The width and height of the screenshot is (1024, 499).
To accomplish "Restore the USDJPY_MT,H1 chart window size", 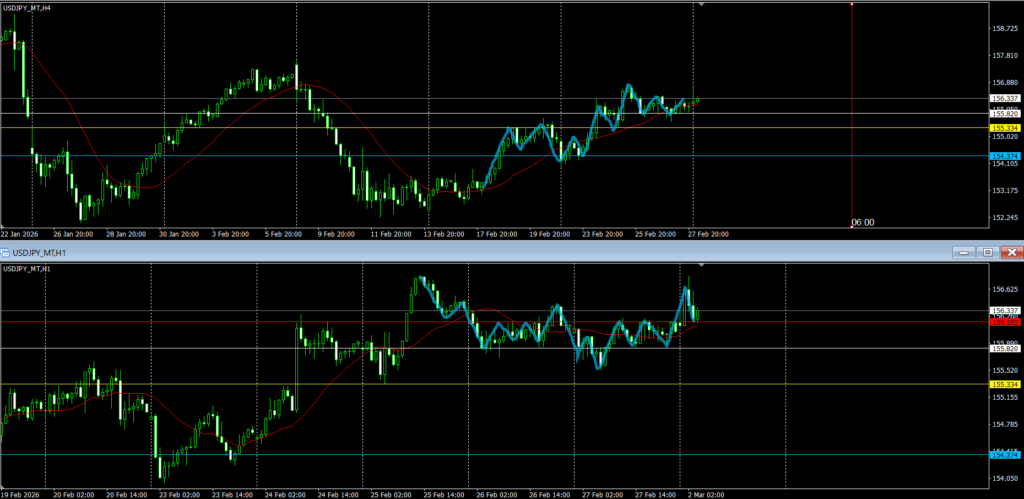I will click(987, 253).
